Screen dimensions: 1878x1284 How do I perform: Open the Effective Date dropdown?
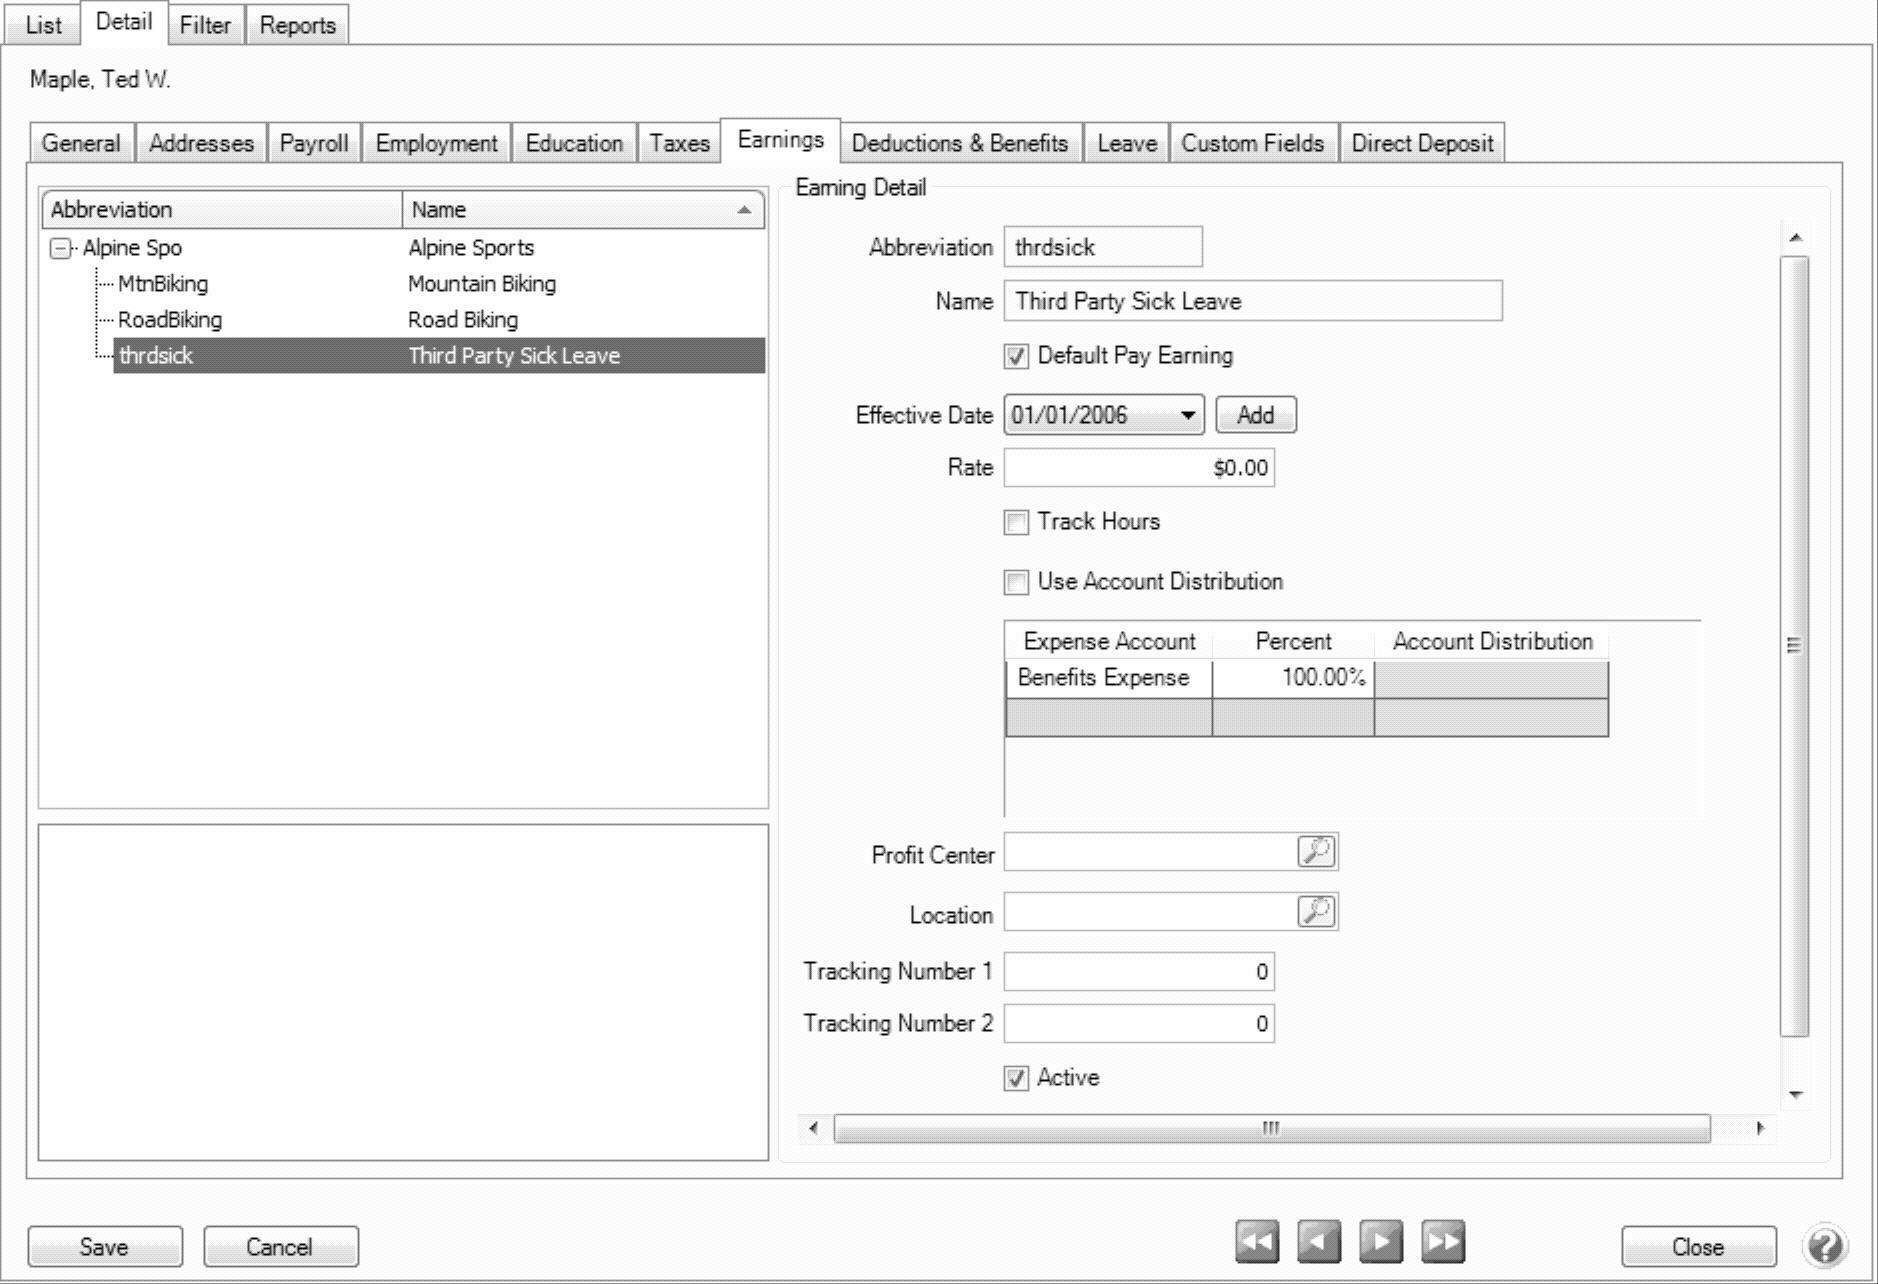(1187, 415)
